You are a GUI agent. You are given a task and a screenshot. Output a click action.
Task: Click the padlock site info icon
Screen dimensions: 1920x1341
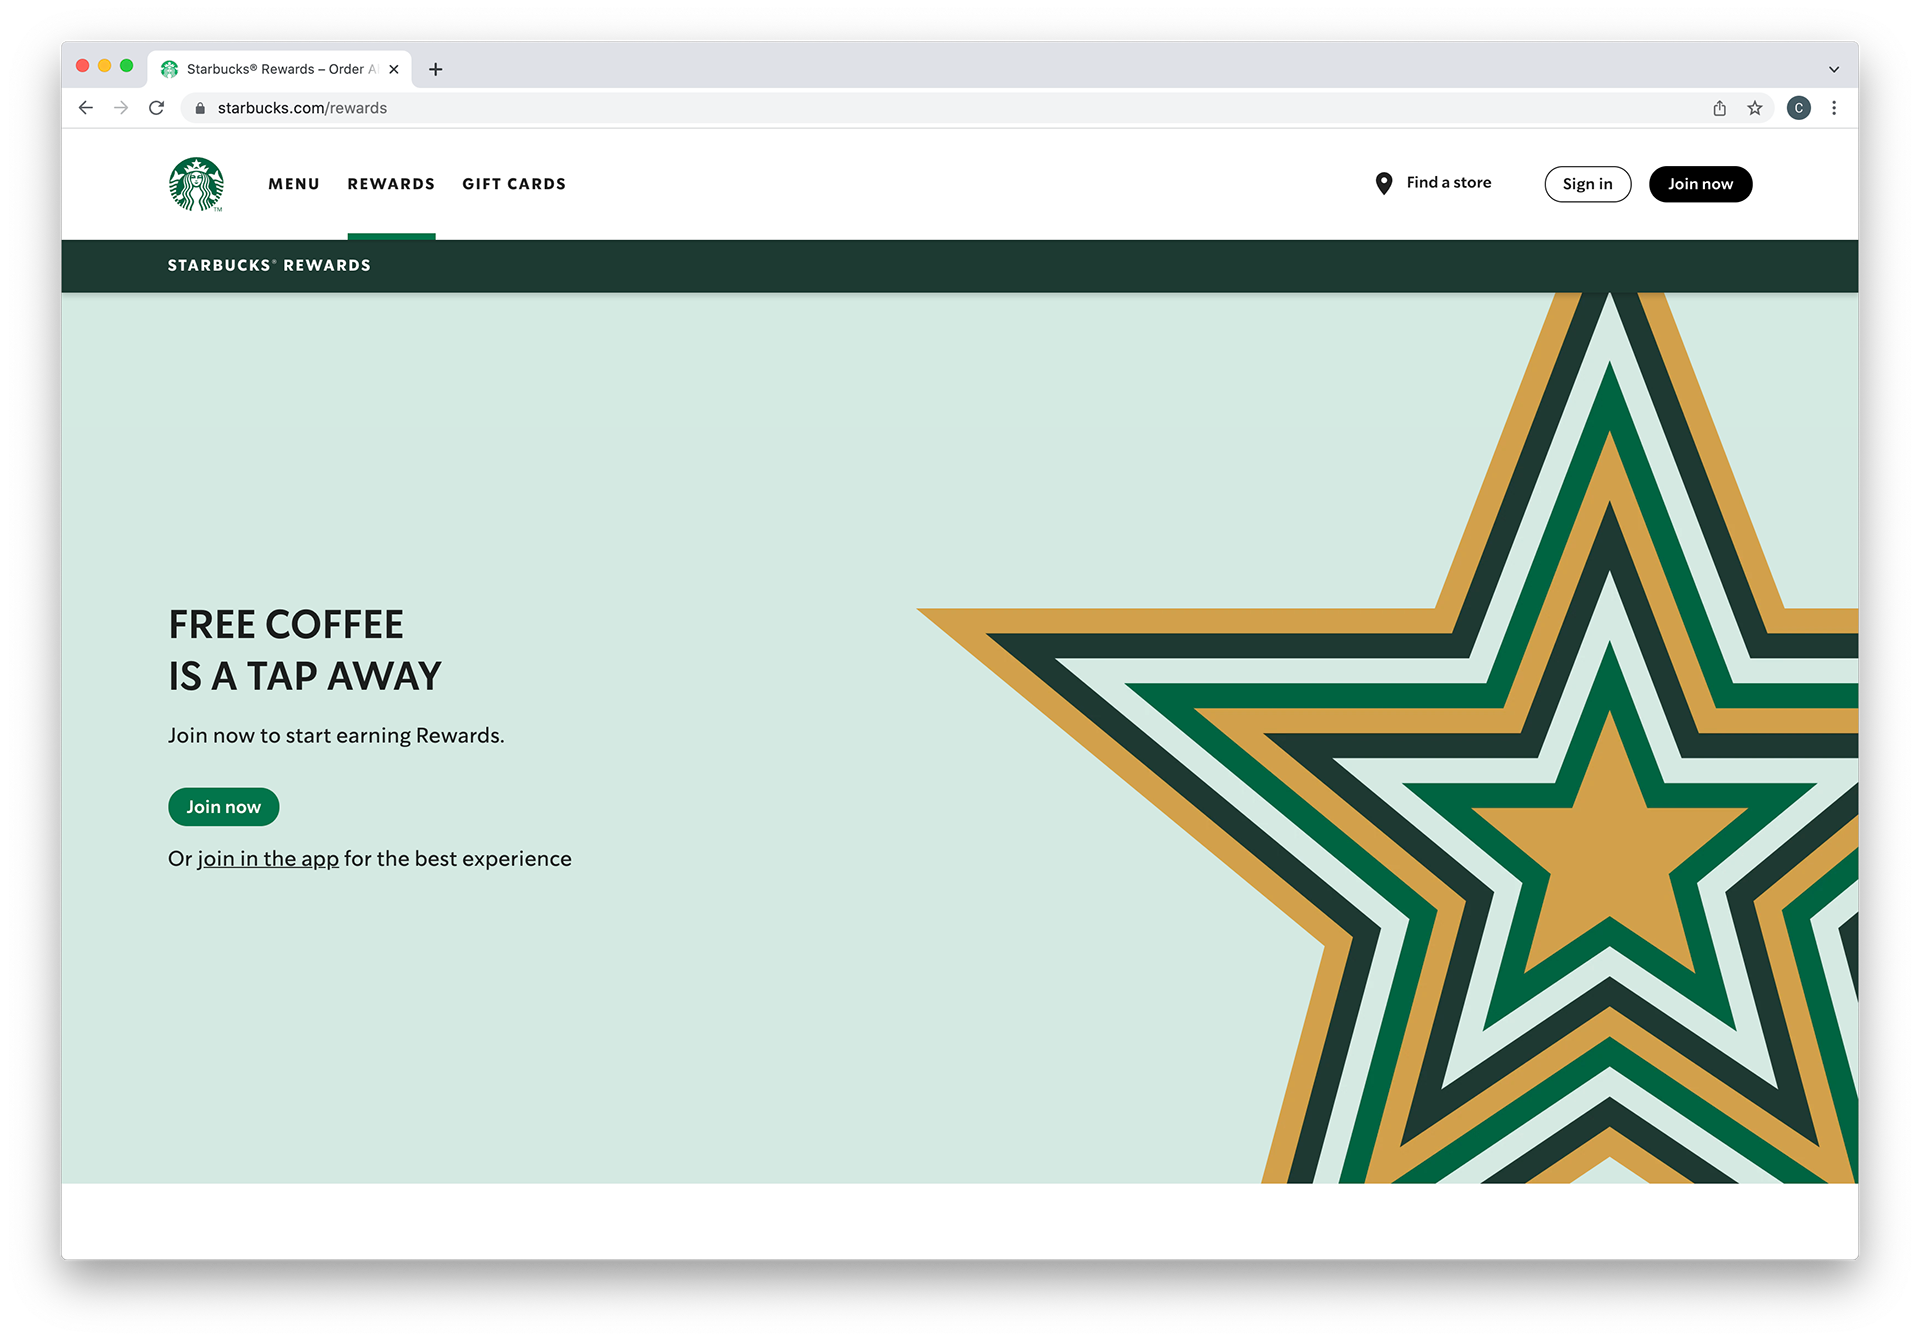[200, 108]
